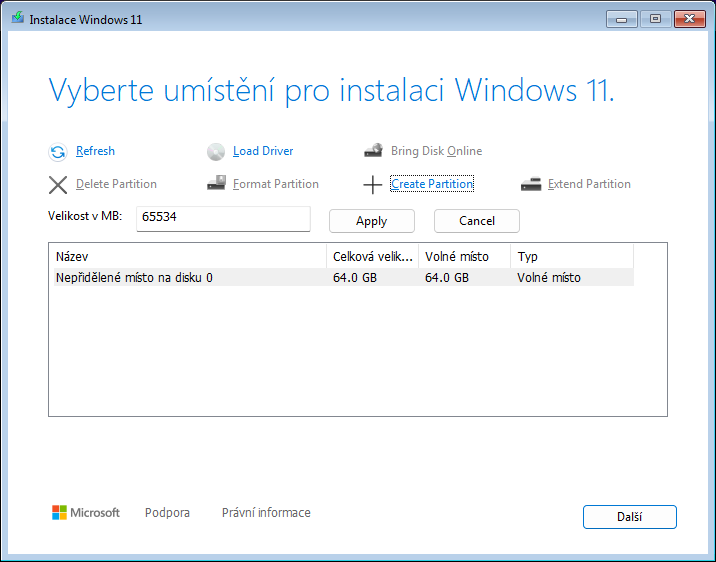Click the Delete Partition label
Image resolution: width=716 pixels, height=562 pixels.
coord(116,184)
